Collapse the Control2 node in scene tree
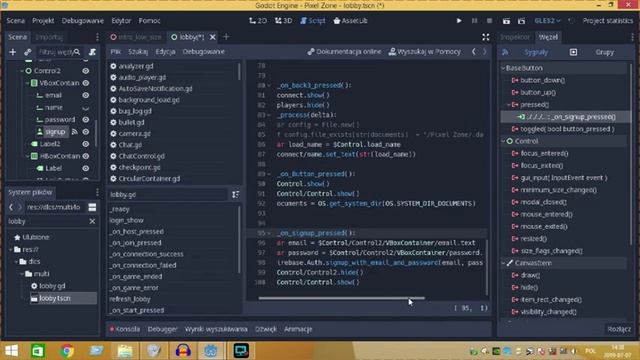 [x=22, y=71]
